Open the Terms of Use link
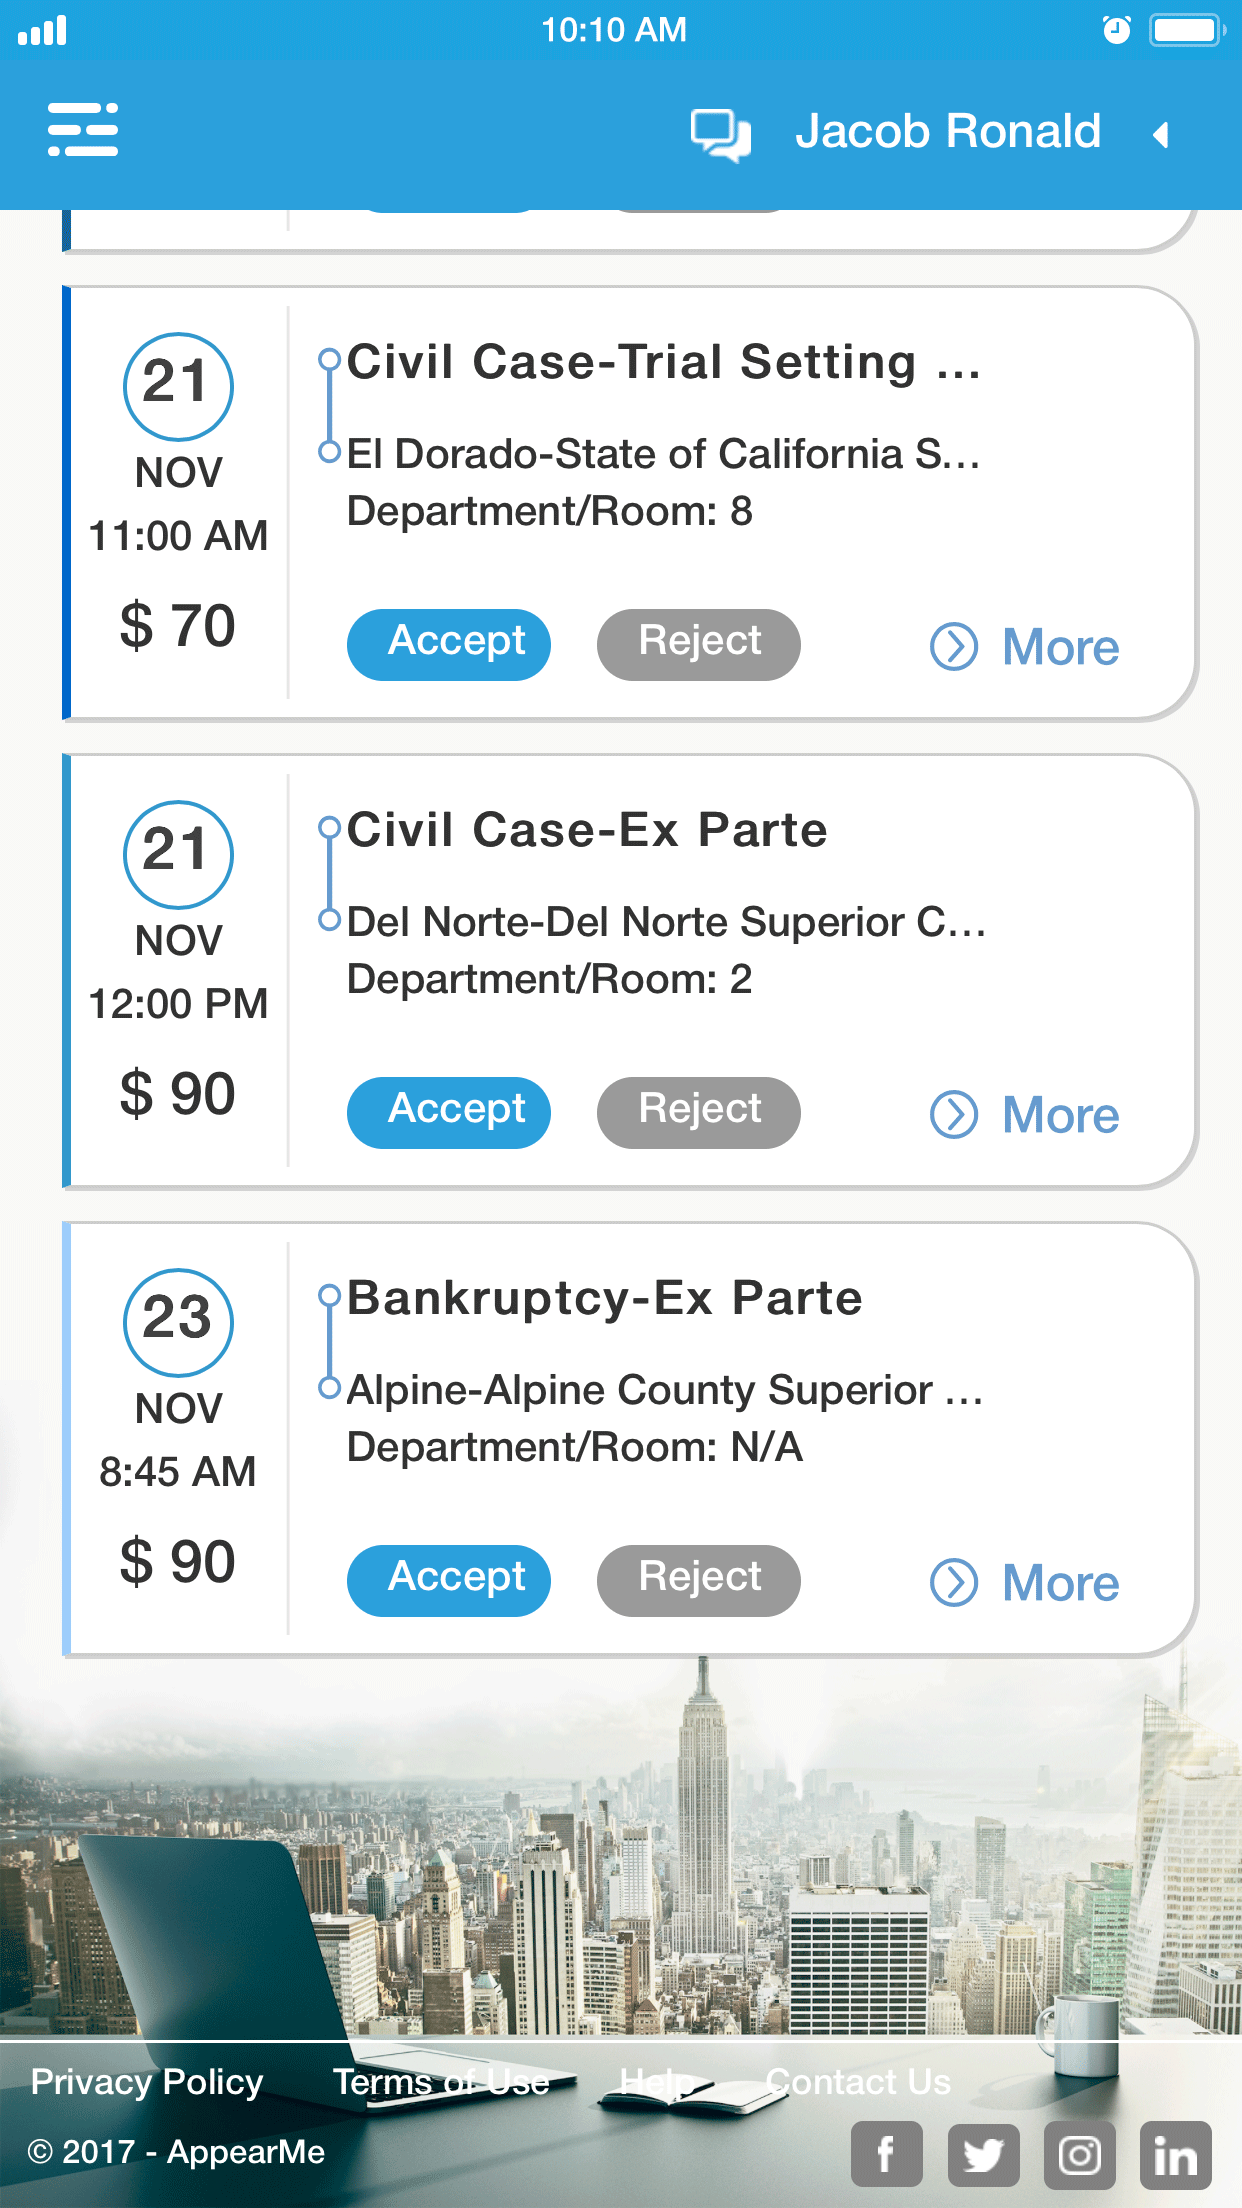 click(x=441, y=2081)
